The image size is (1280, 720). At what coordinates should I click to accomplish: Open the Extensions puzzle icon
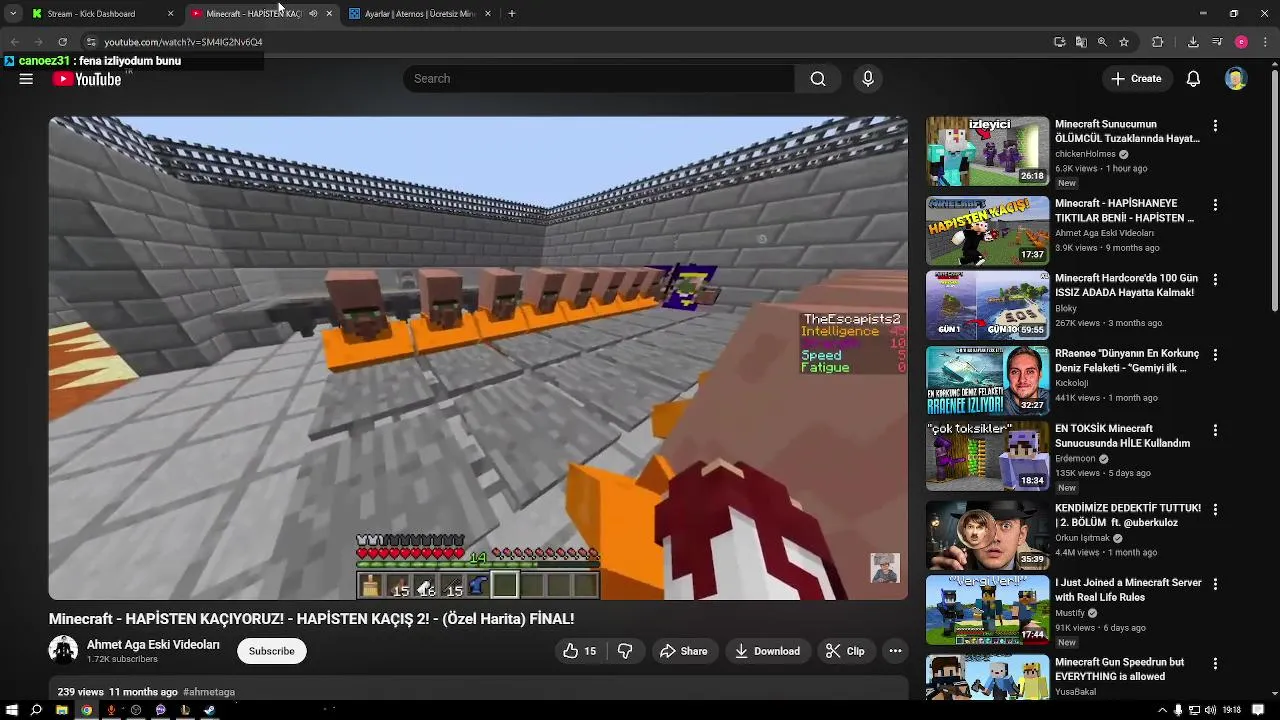click(1158, 42)
